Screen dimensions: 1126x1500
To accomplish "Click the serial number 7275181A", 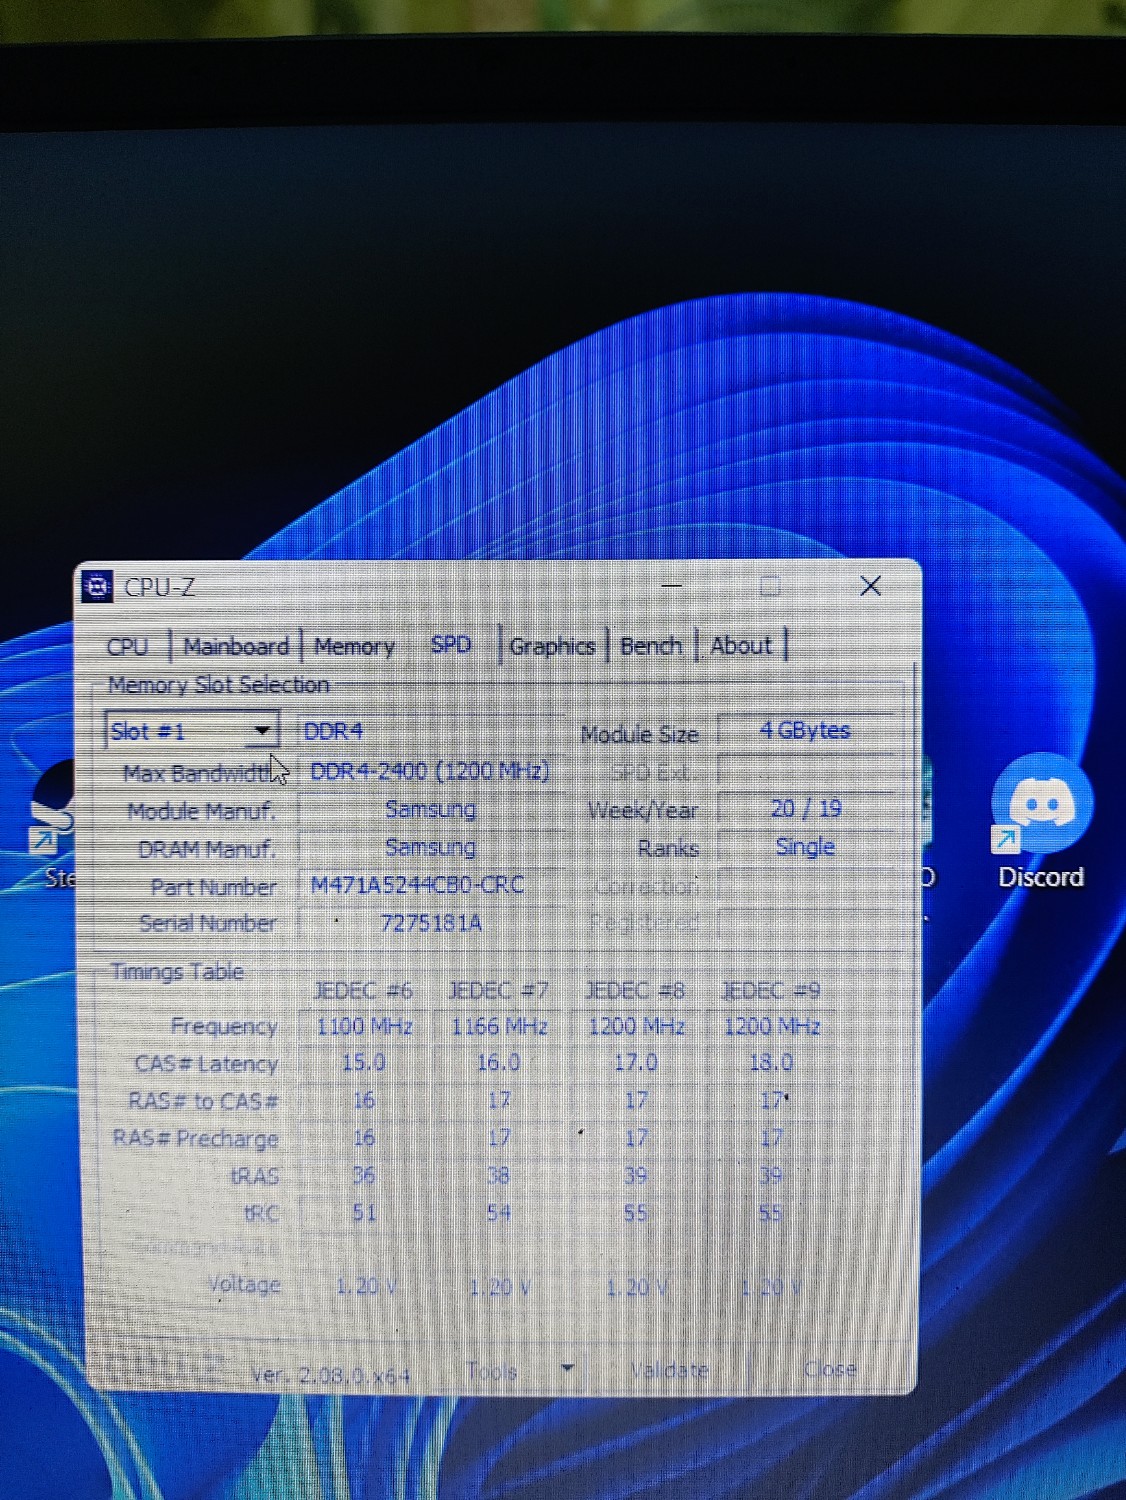I will tap(431, 922).
